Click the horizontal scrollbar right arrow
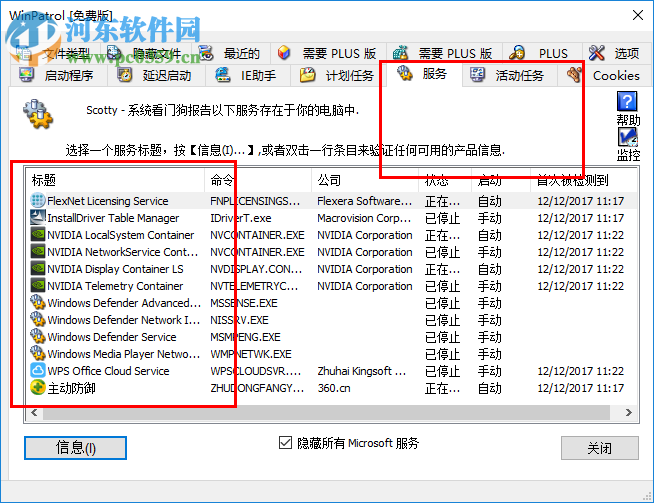The width and height of the screenshot is (654, 503). (629, 412)
